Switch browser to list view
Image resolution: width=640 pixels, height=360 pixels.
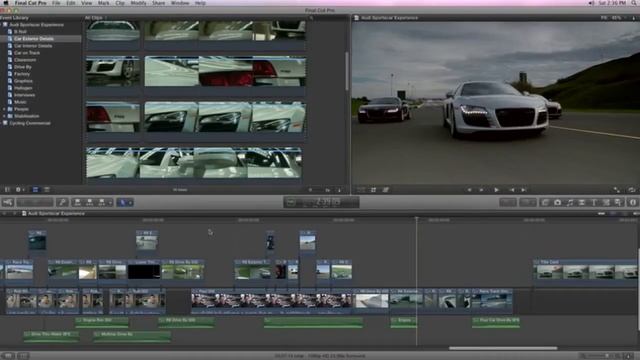click(x=47, y=189)
